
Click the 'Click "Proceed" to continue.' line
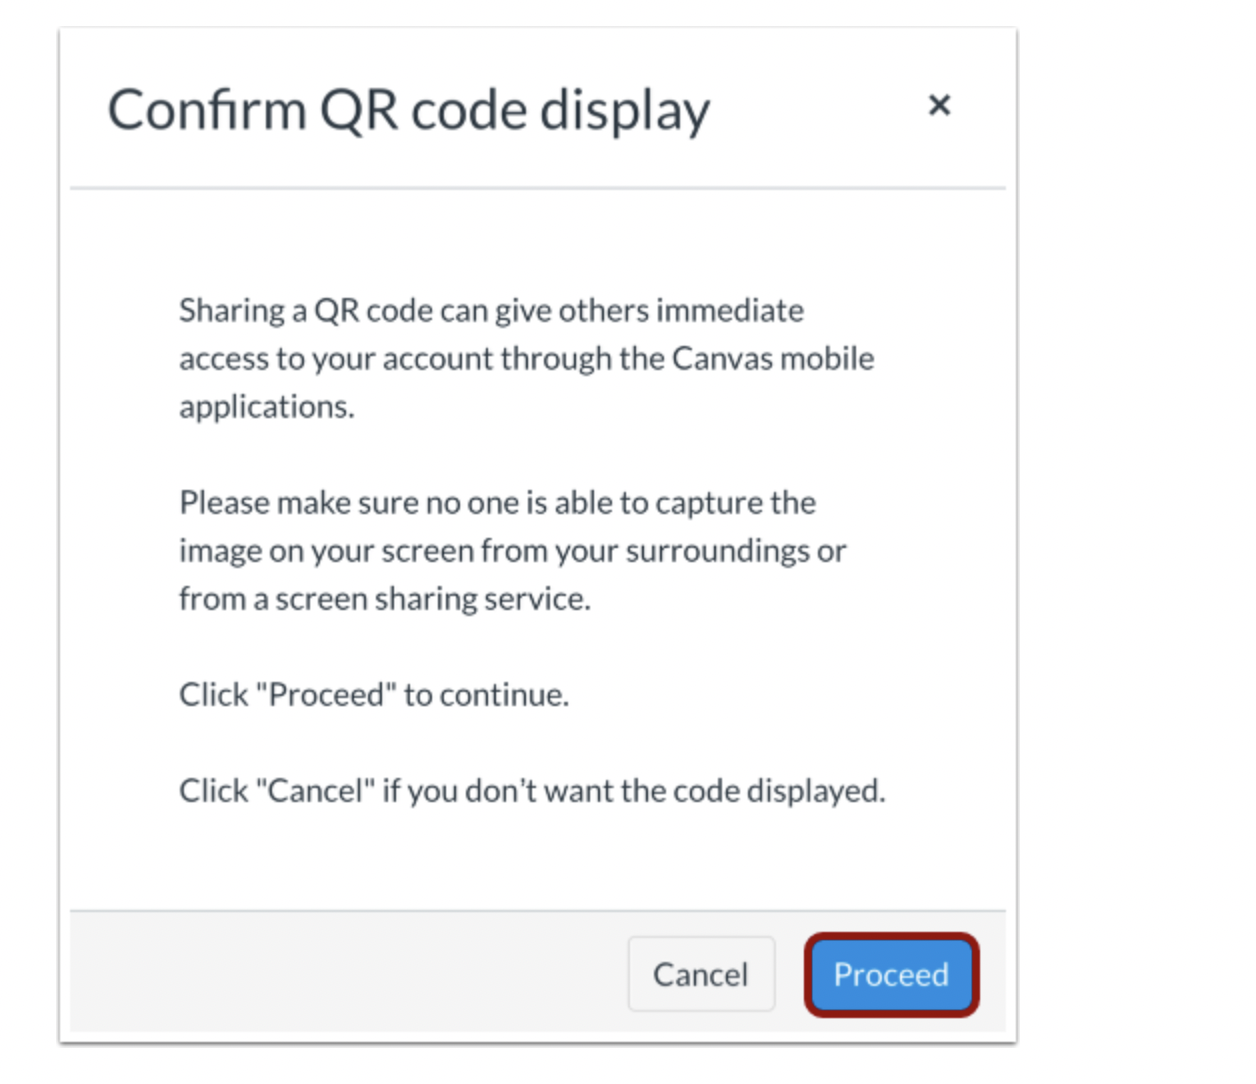tap(373, 695)
